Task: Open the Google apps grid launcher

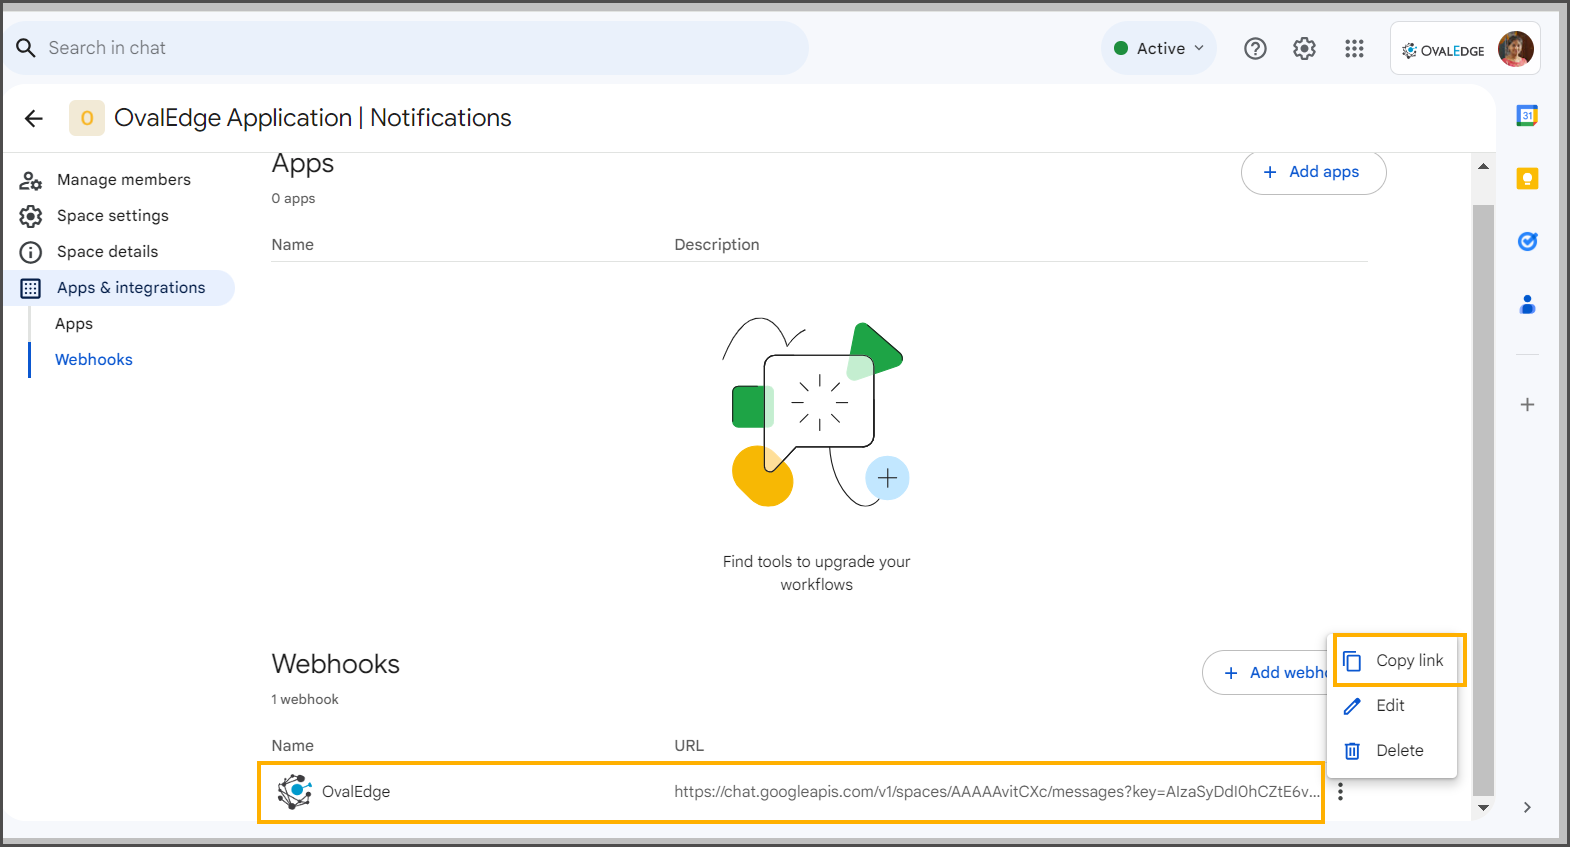Action: pos(1354,48)
